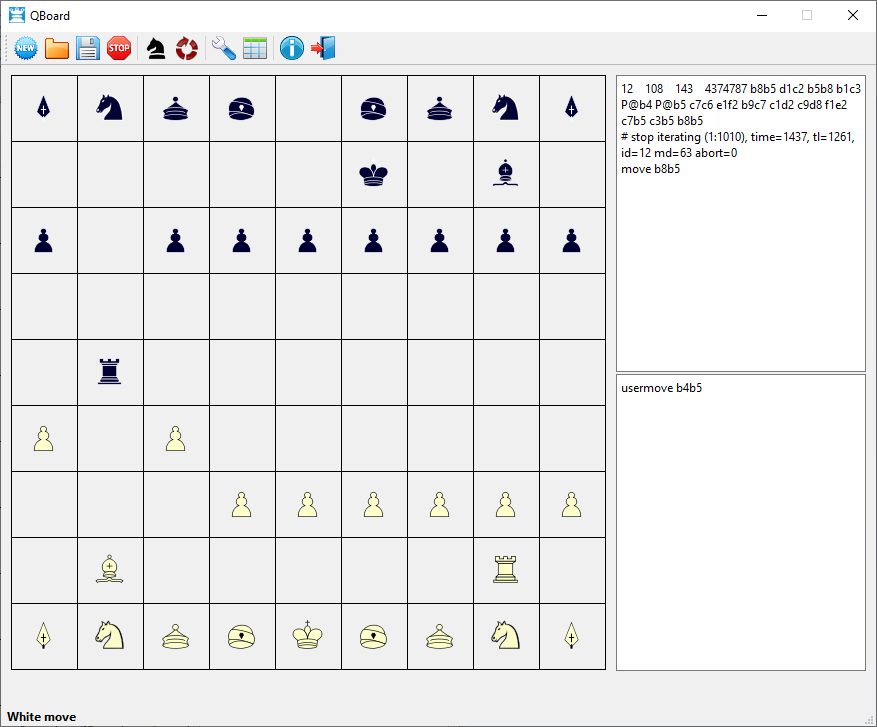This screenshot has height=727, width=877.
Task: Select the white king on e1
Action: click(308, 635)
